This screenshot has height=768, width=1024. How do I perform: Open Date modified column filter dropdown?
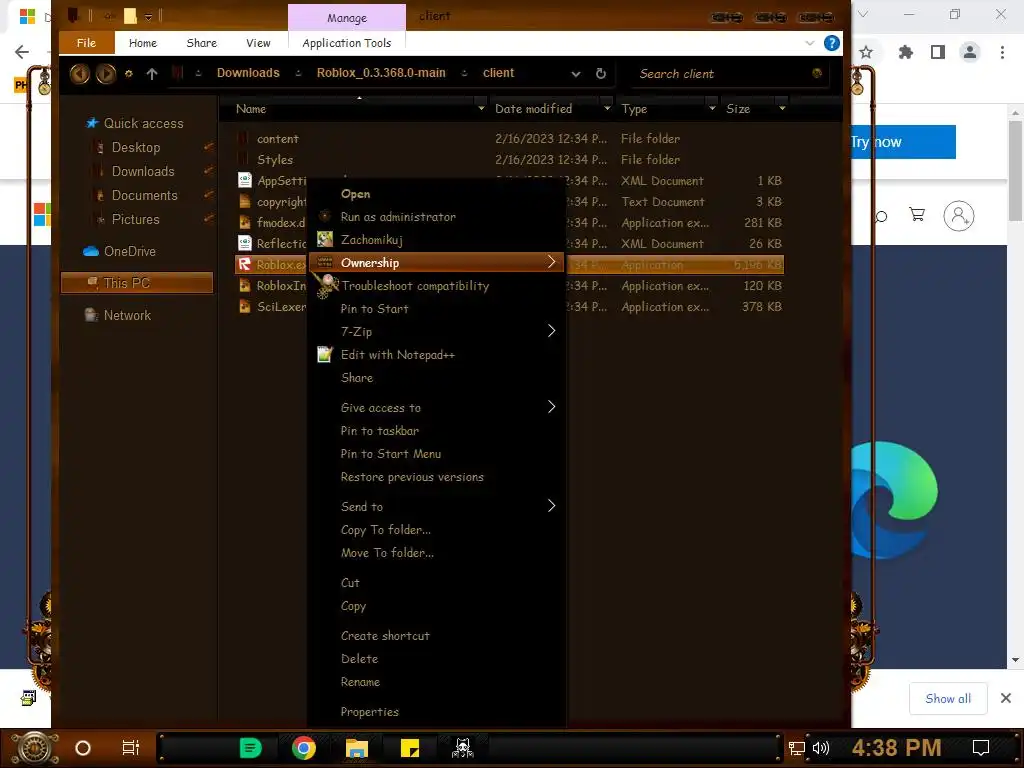click(x=607, y=108)
